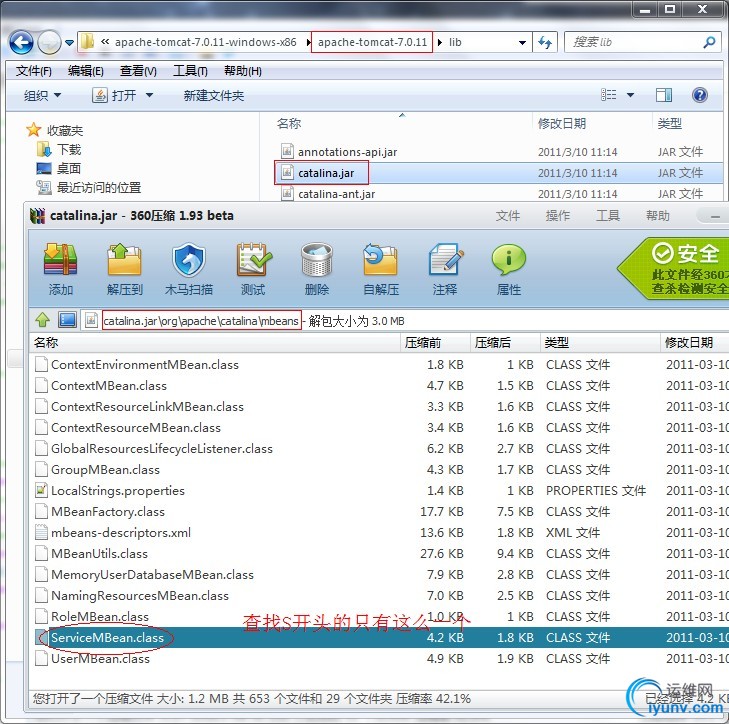Image resolution: width=729 pixels, height=724 pixels.
Task: Click the refresh button beside address bar
Action: [544, 43]
